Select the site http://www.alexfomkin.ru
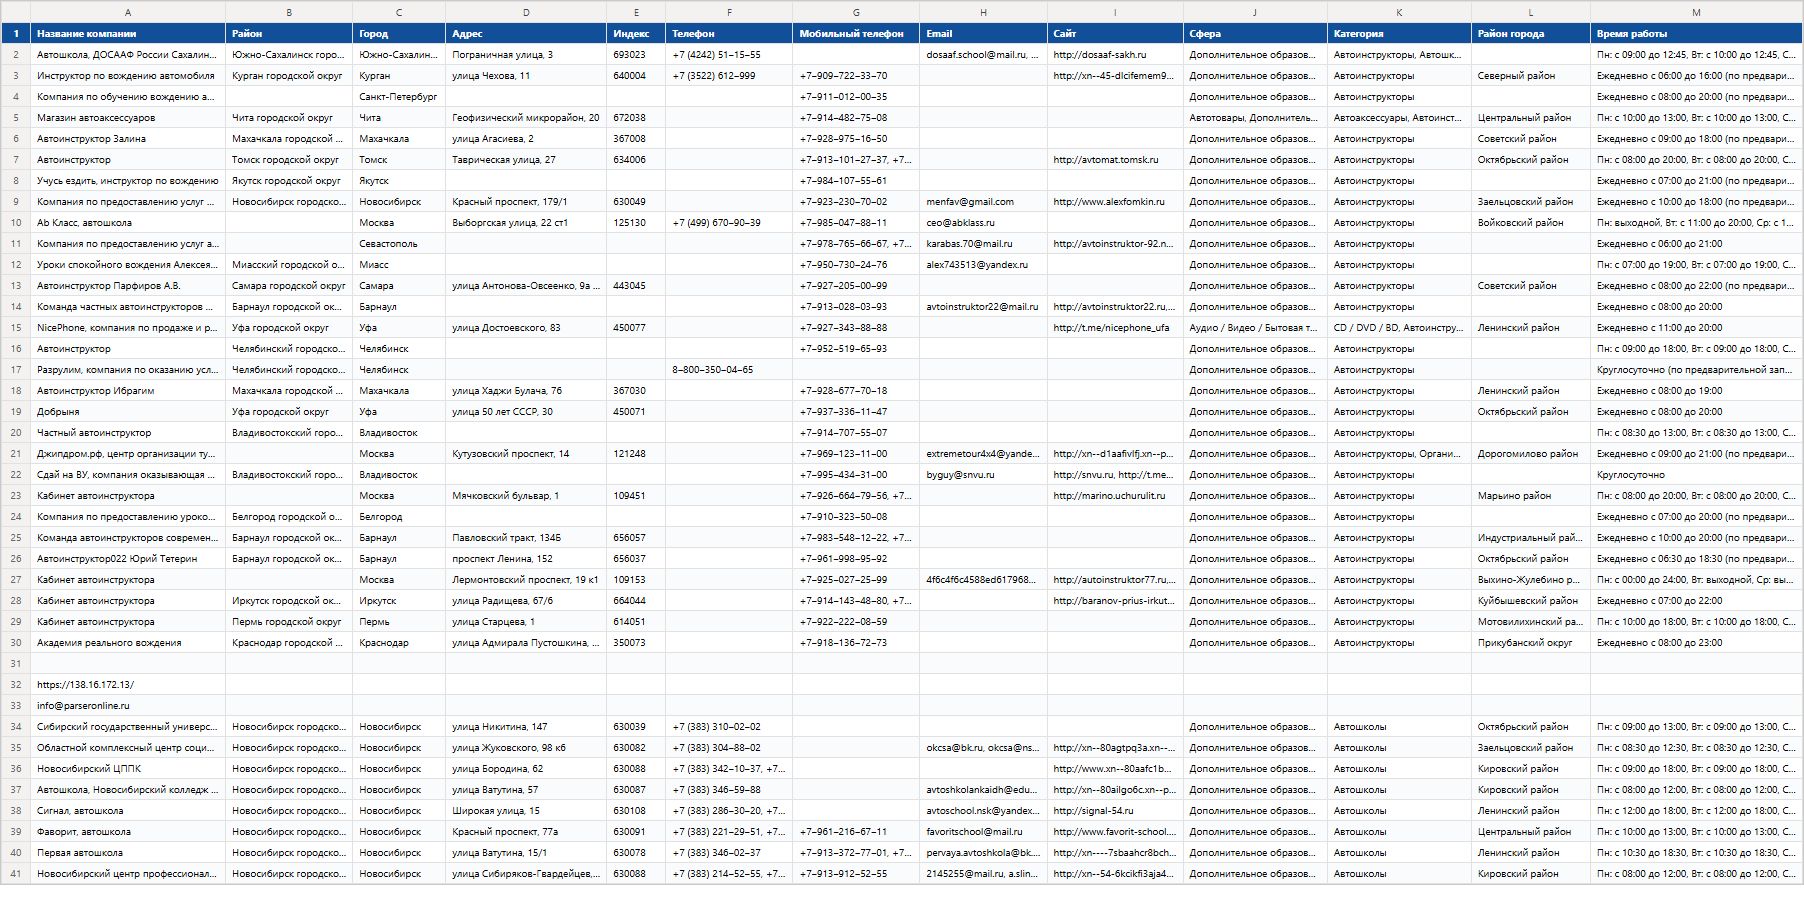1804x902 pixels. pyautogui.click(x=1115, y=202)
